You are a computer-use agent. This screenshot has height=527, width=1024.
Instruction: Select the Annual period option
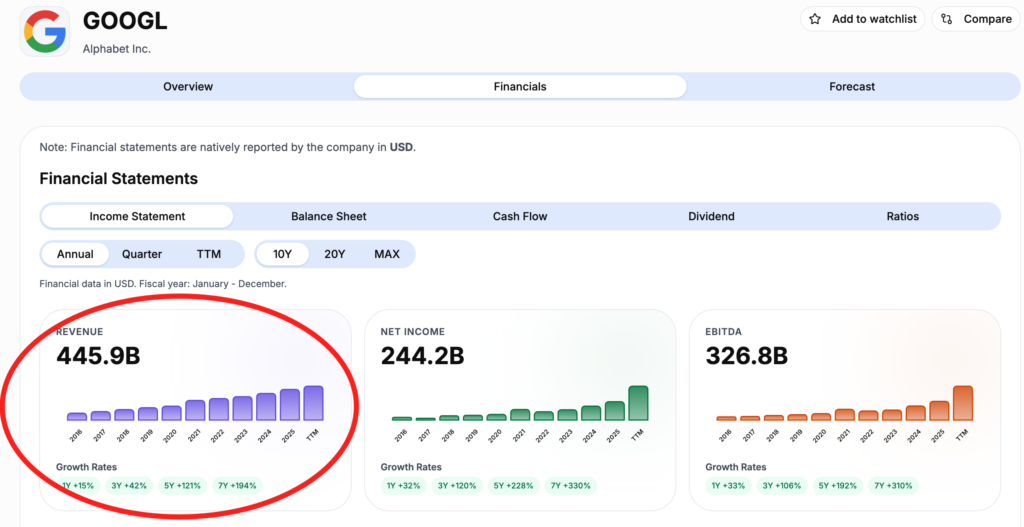pyautogui.click(x=75, y=254)
